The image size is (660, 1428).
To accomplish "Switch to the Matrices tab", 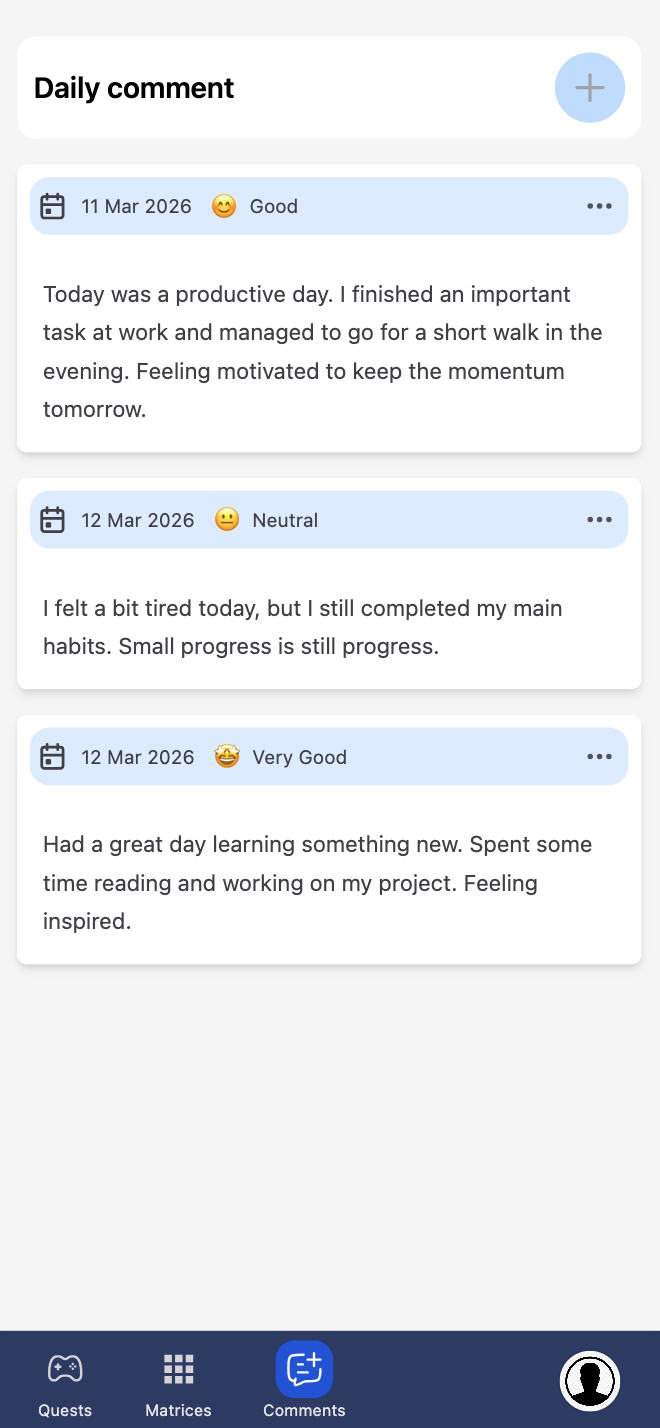I will (x=178, y=1381).
